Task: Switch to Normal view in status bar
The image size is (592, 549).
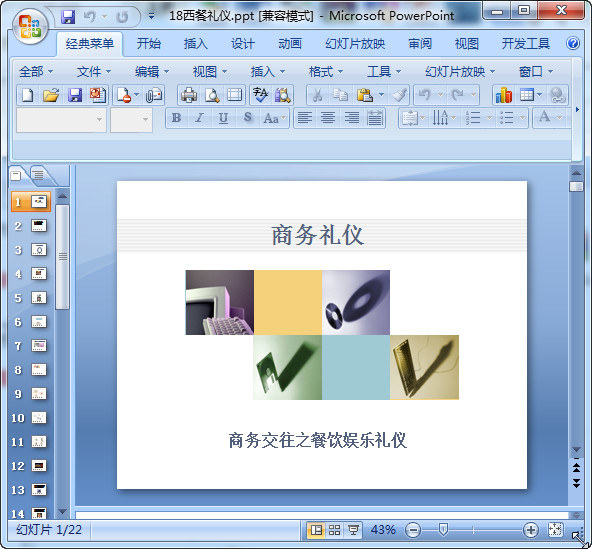Action: [316, 530]
